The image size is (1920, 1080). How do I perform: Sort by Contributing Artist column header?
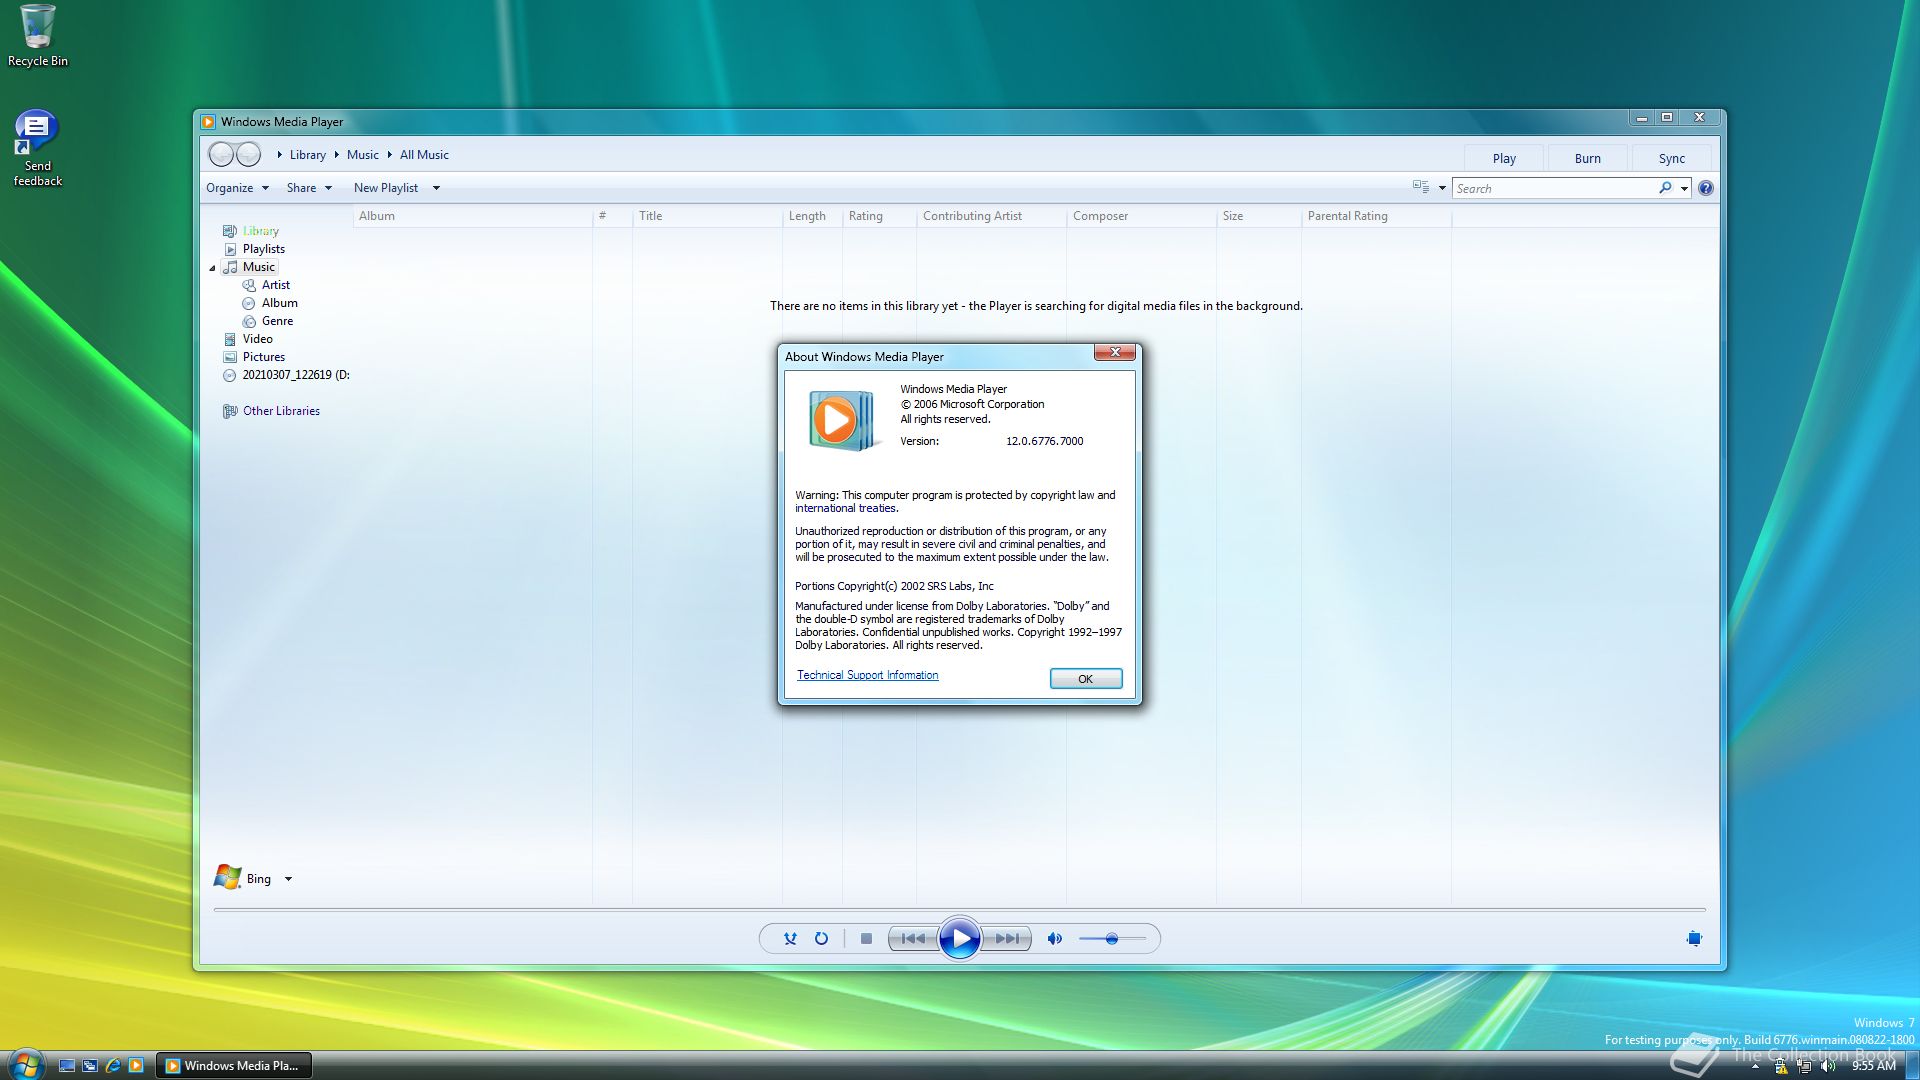[x=991, y=216]
